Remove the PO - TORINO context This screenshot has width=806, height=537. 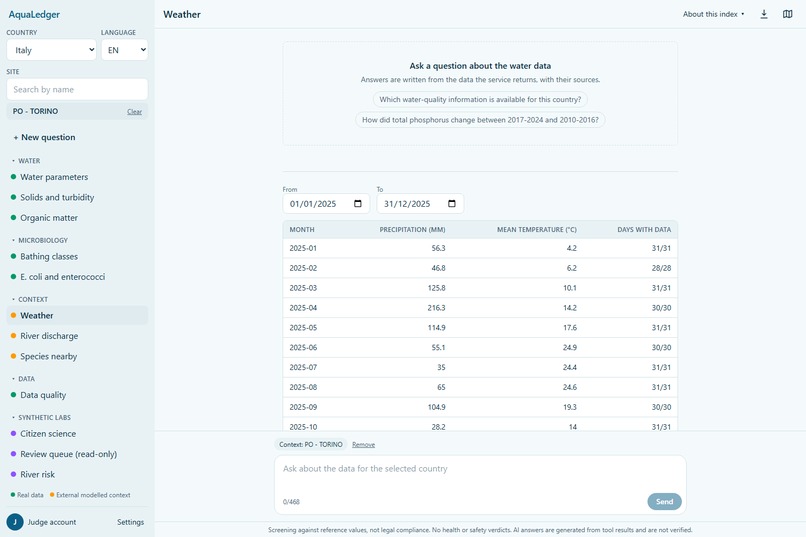click(363, 445)
